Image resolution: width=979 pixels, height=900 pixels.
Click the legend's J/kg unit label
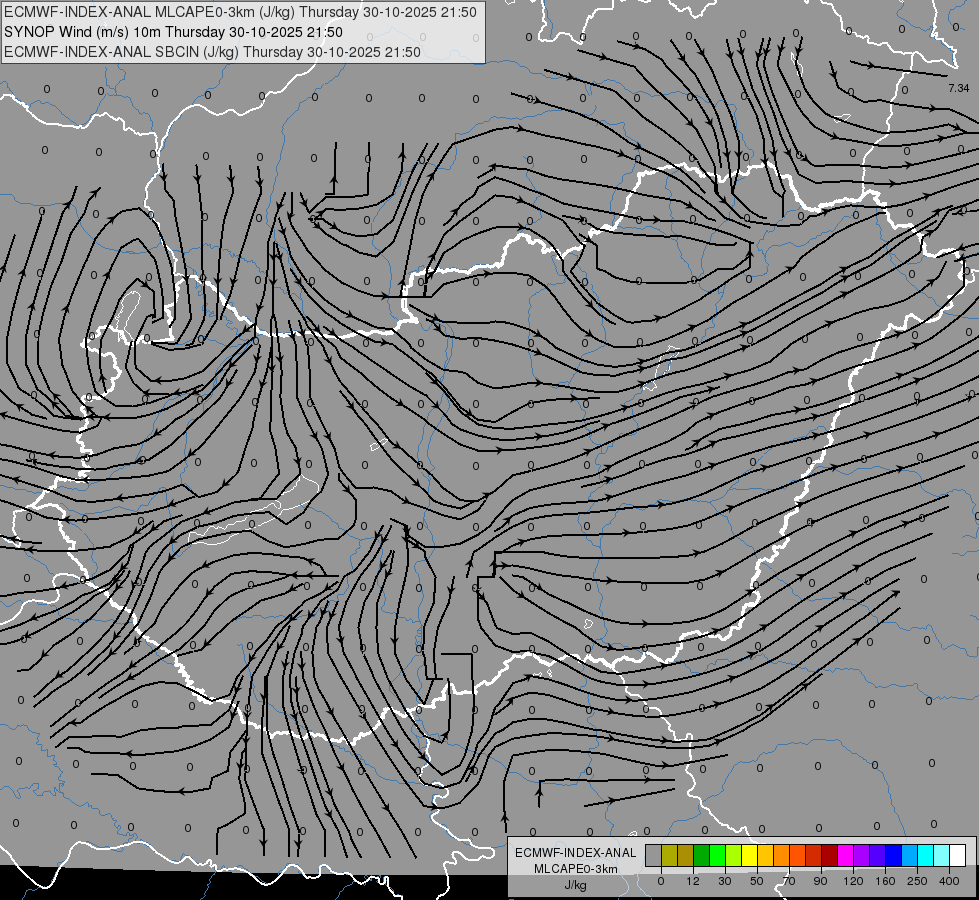pos(575,885)
